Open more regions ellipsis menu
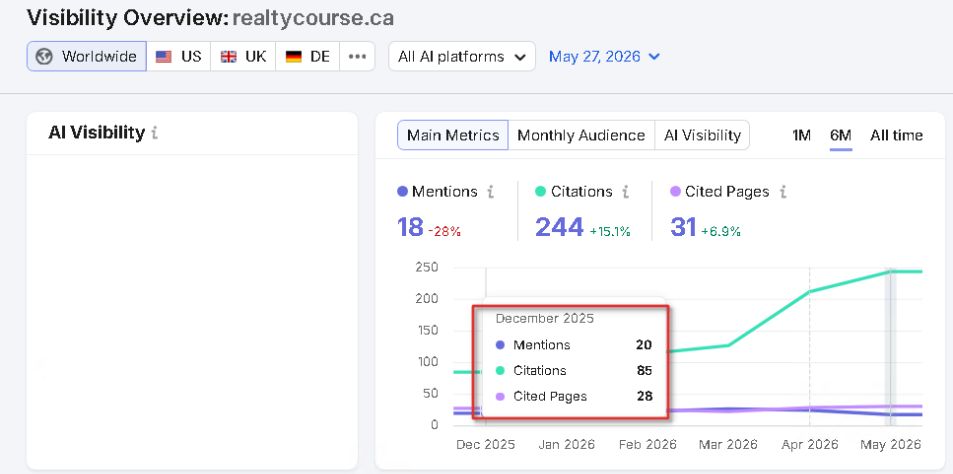The width and height of the screenshot is (953, 474). [357, 57]
